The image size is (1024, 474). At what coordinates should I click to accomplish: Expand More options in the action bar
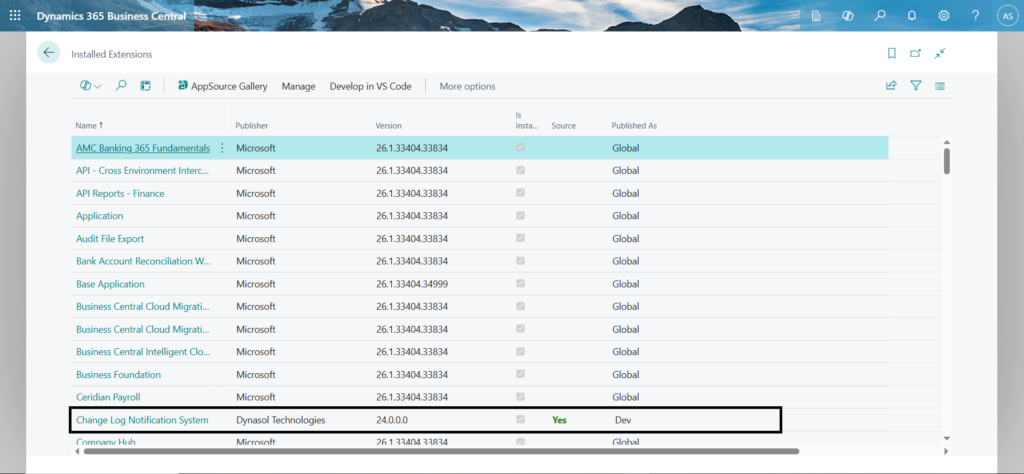click(x=467, y=86)
